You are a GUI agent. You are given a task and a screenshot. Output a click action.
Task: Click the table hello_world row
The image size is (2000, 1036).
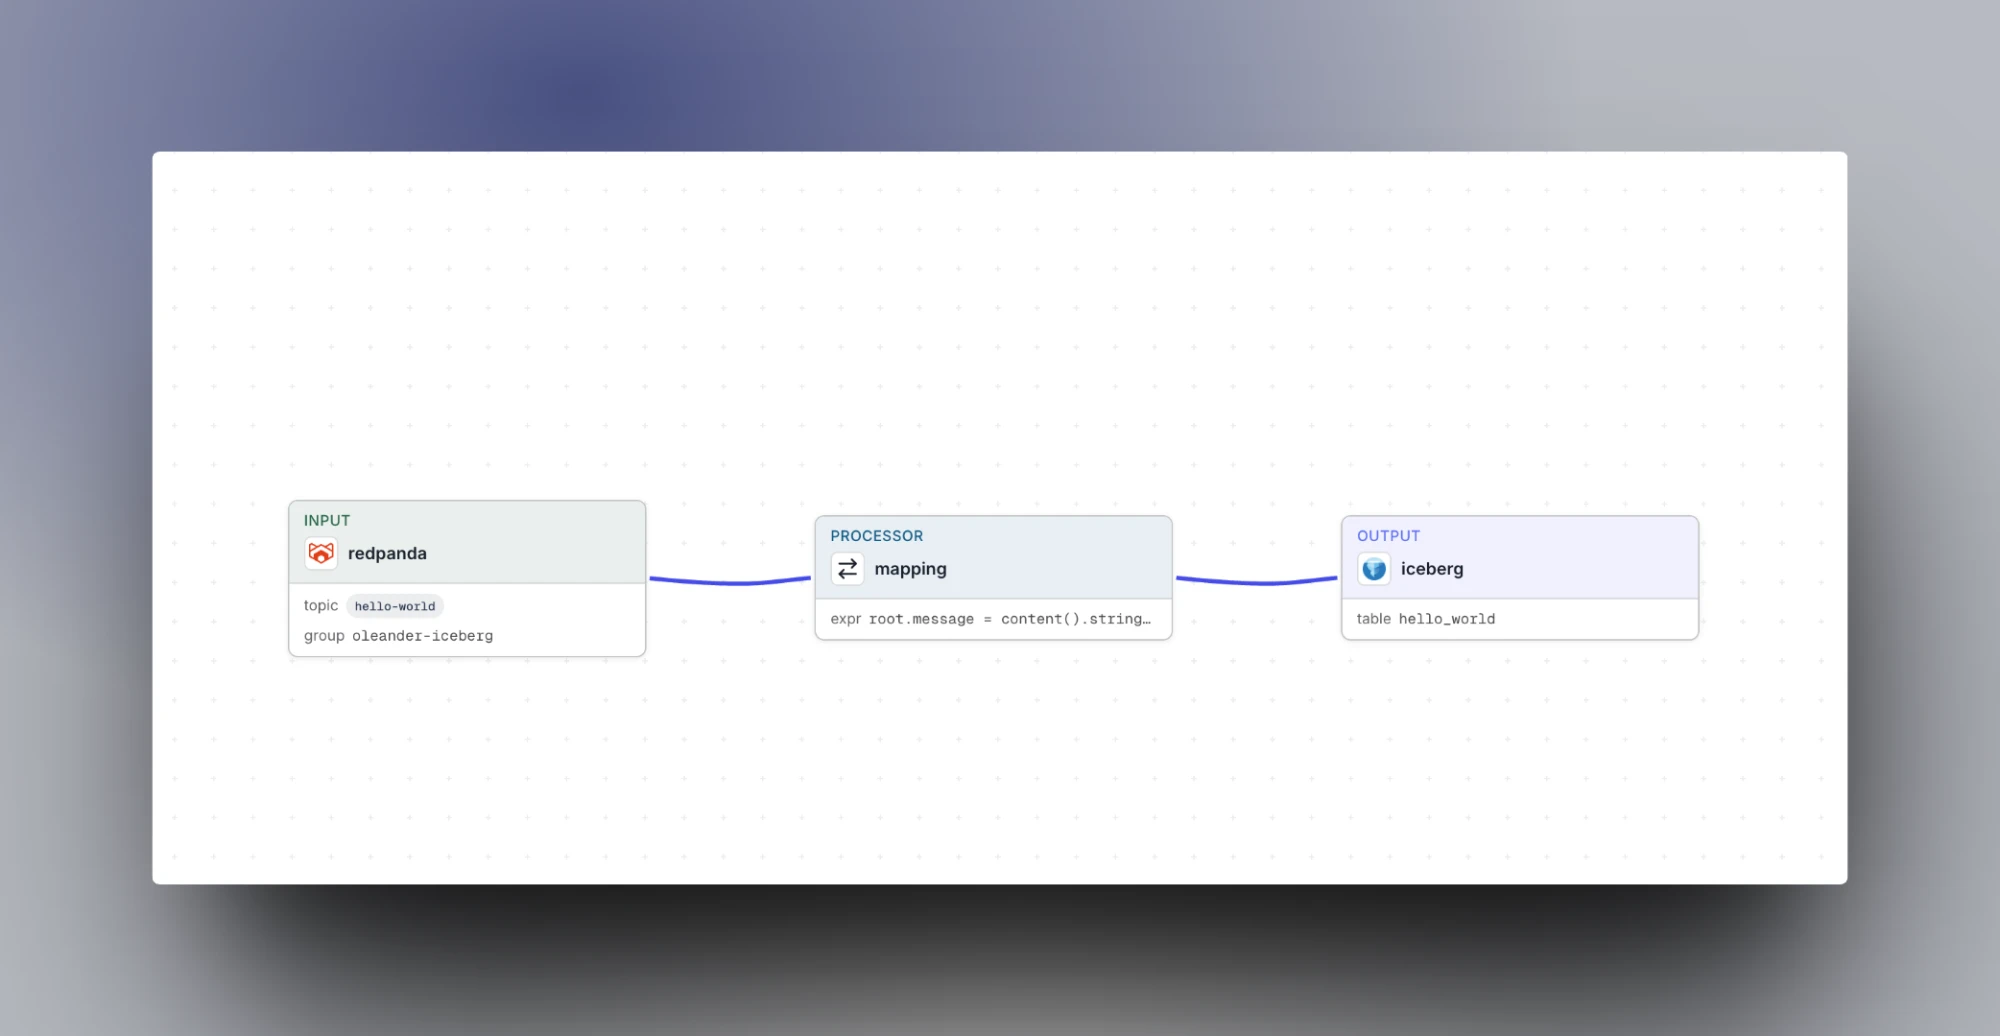tap(1426, 619)
